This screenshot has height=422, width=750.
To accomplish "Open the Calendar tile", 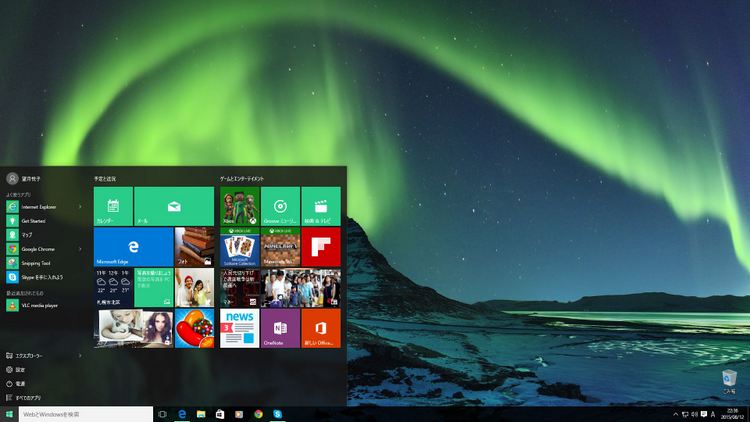I will point(113,206).
